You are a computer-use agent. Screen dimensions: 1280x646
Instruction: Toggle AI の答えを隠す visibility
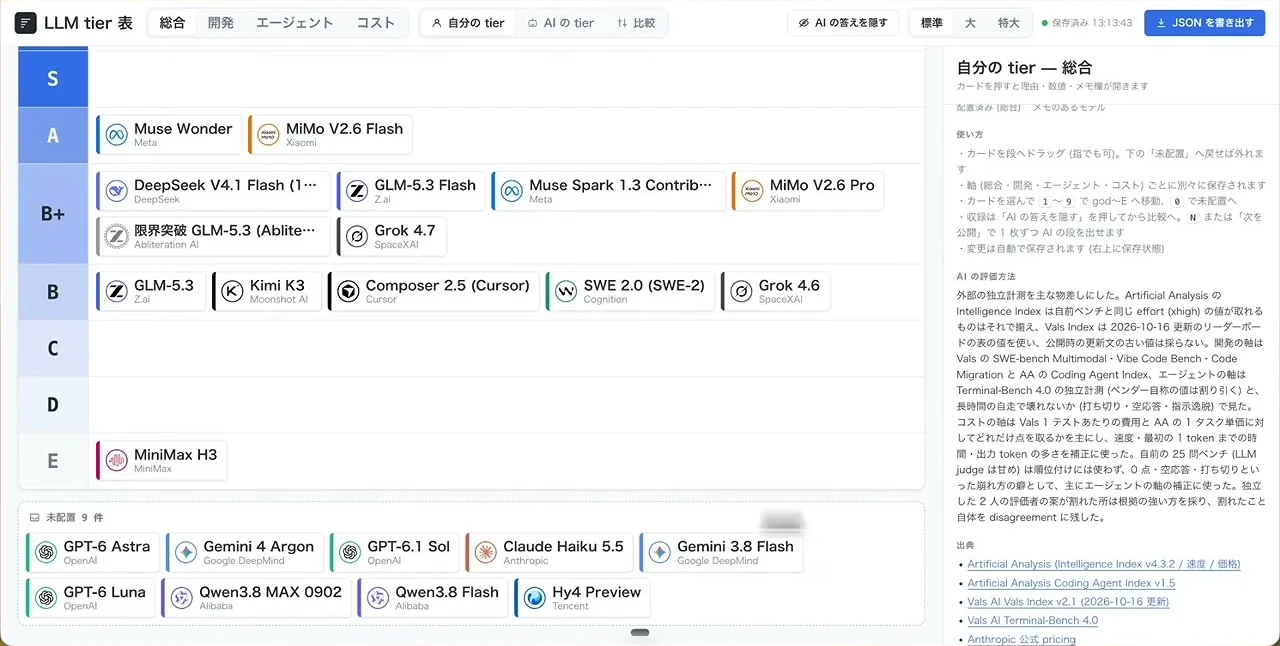pyautogui.click(x=844, y=23)
